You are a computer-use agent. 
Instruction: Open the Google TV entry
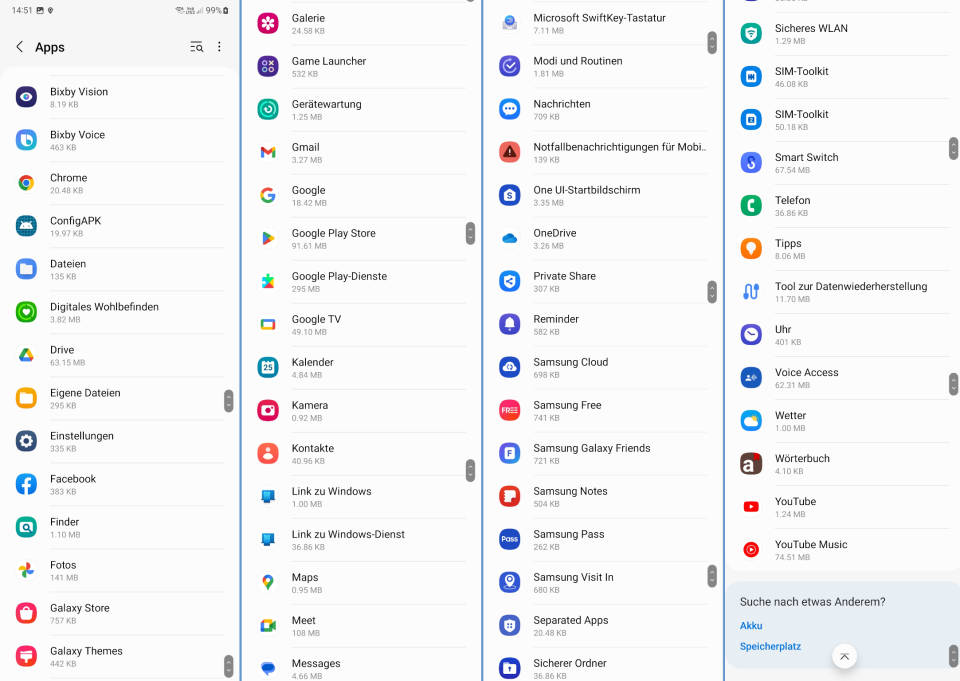(x=361, y=325)
